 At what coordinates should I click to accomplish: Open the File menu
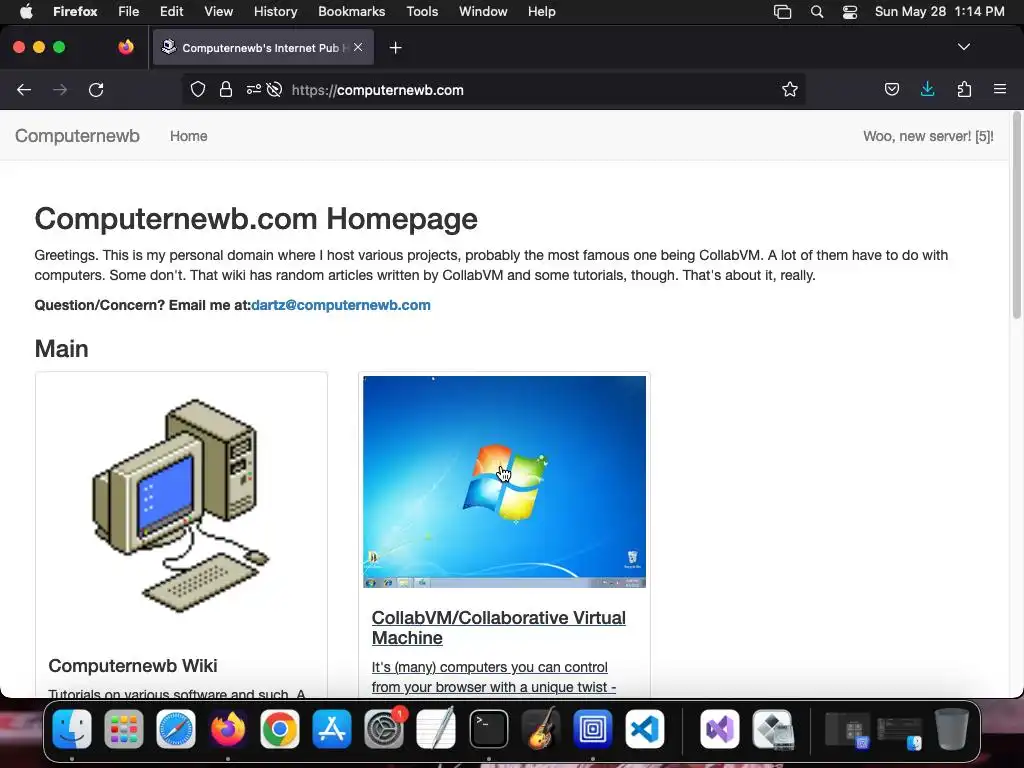(x=129, y=11)
